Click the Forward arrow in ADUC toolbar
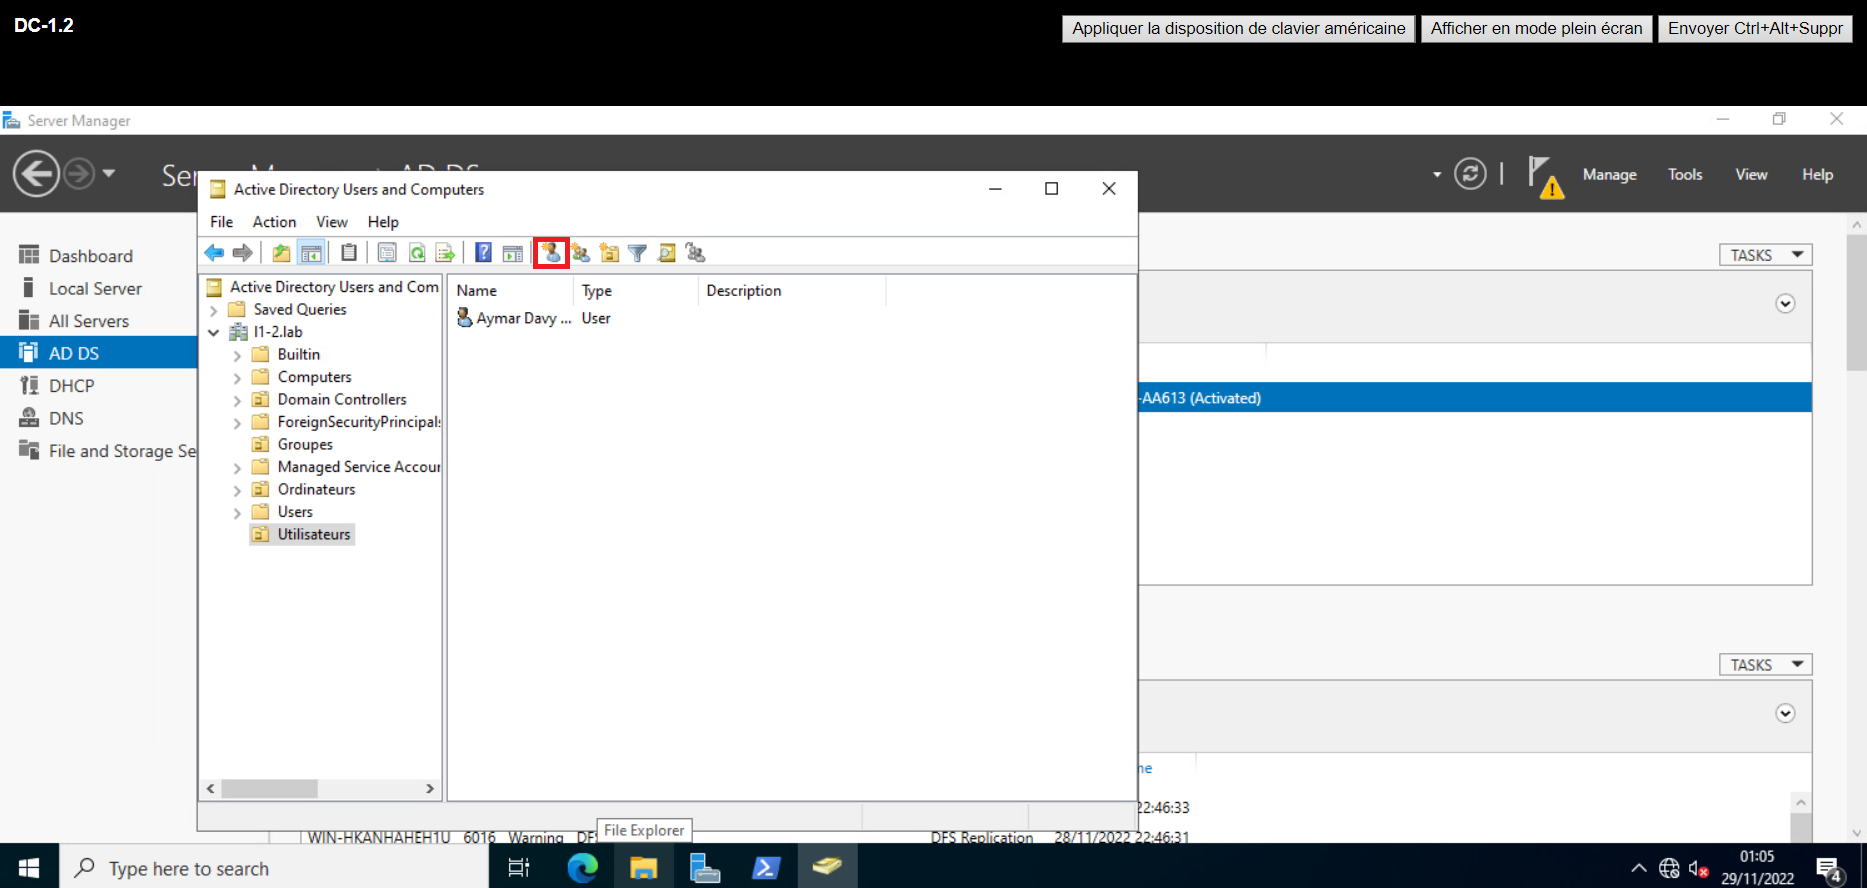1867x888 pixels. tap(242, 253)
